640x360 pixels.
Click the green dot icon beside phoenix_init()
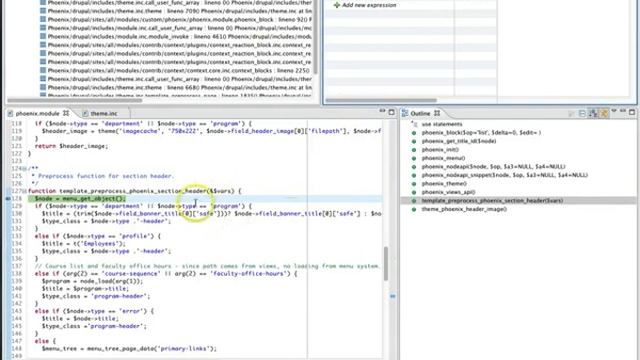(x=414, y=150)
